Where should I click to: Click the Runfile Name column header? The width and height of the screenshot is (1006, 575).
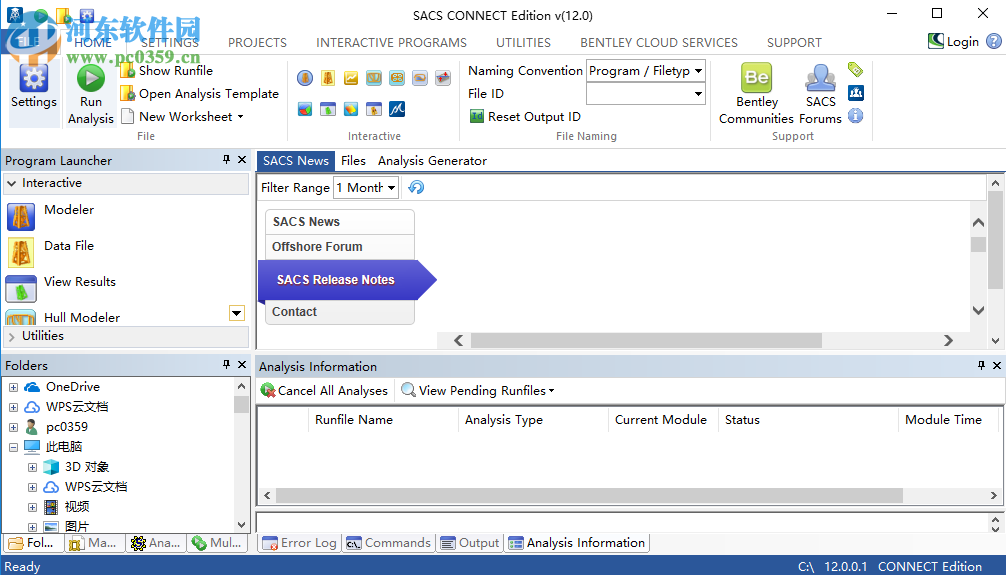pos(383,420)
